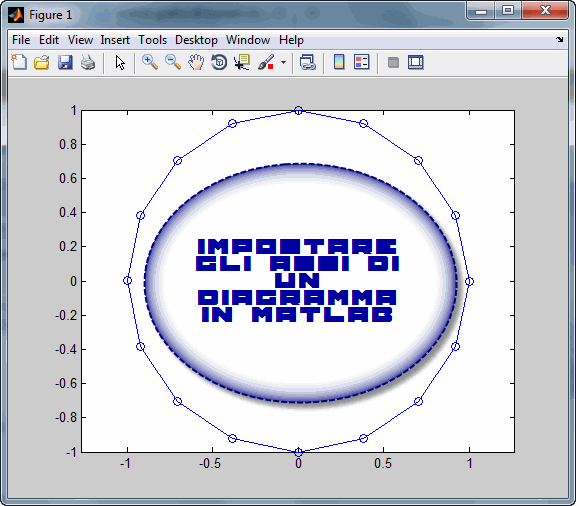
Task: Click the y-axis label -0.6
Action: [66, 383]
